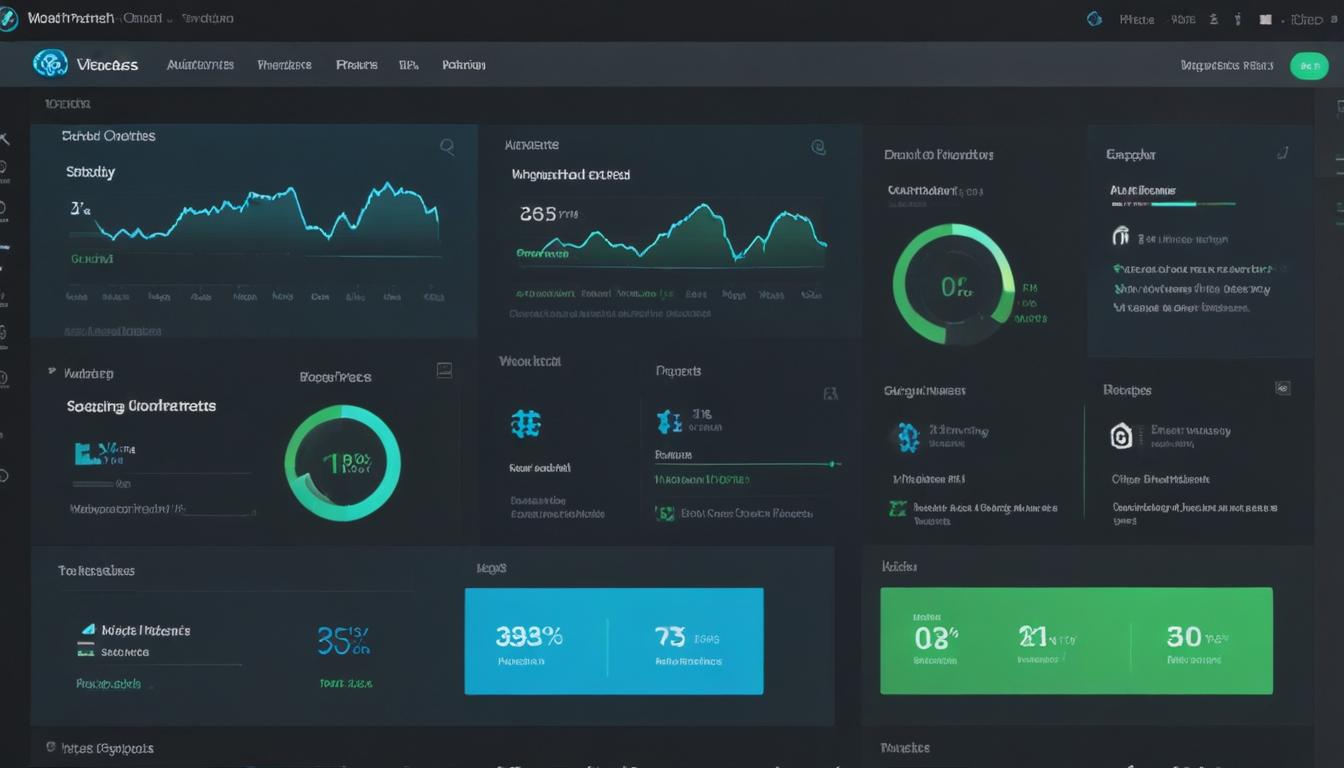Click the blue puzzle icon under Weekly panel

(525, 424)
